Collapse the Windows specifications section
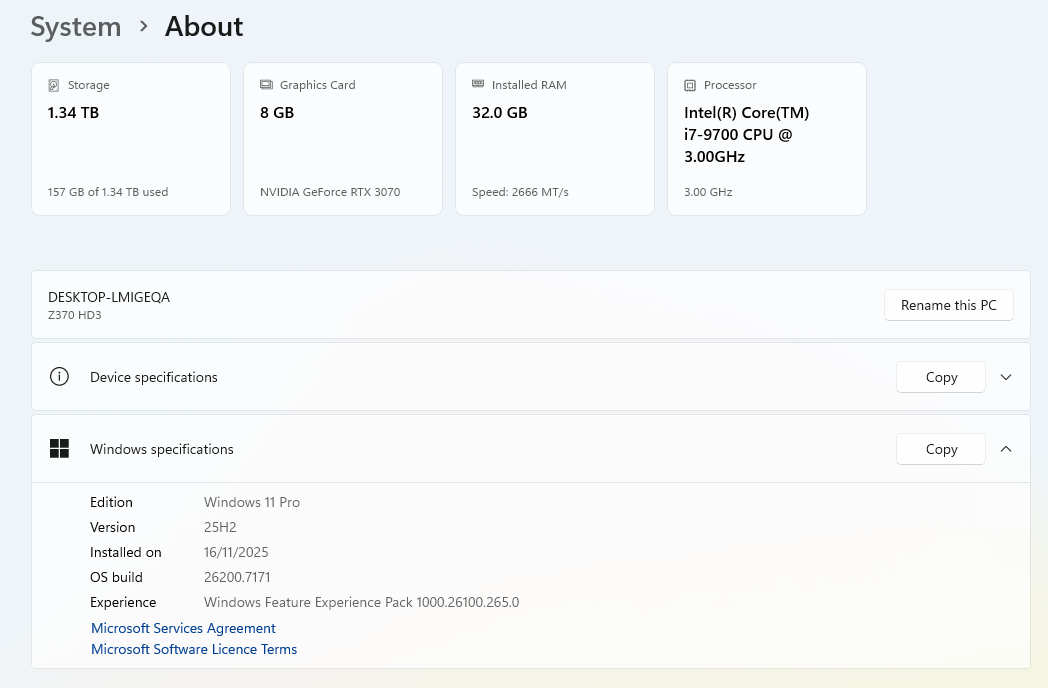Screen dimensions: 1048x688 (x=1006, y=449)
